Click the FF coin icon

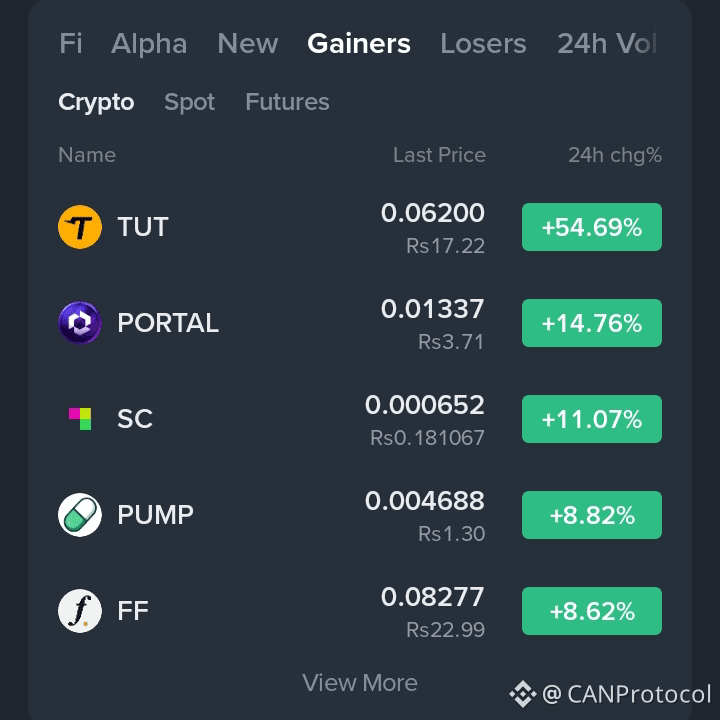click(x=80, y=611)
